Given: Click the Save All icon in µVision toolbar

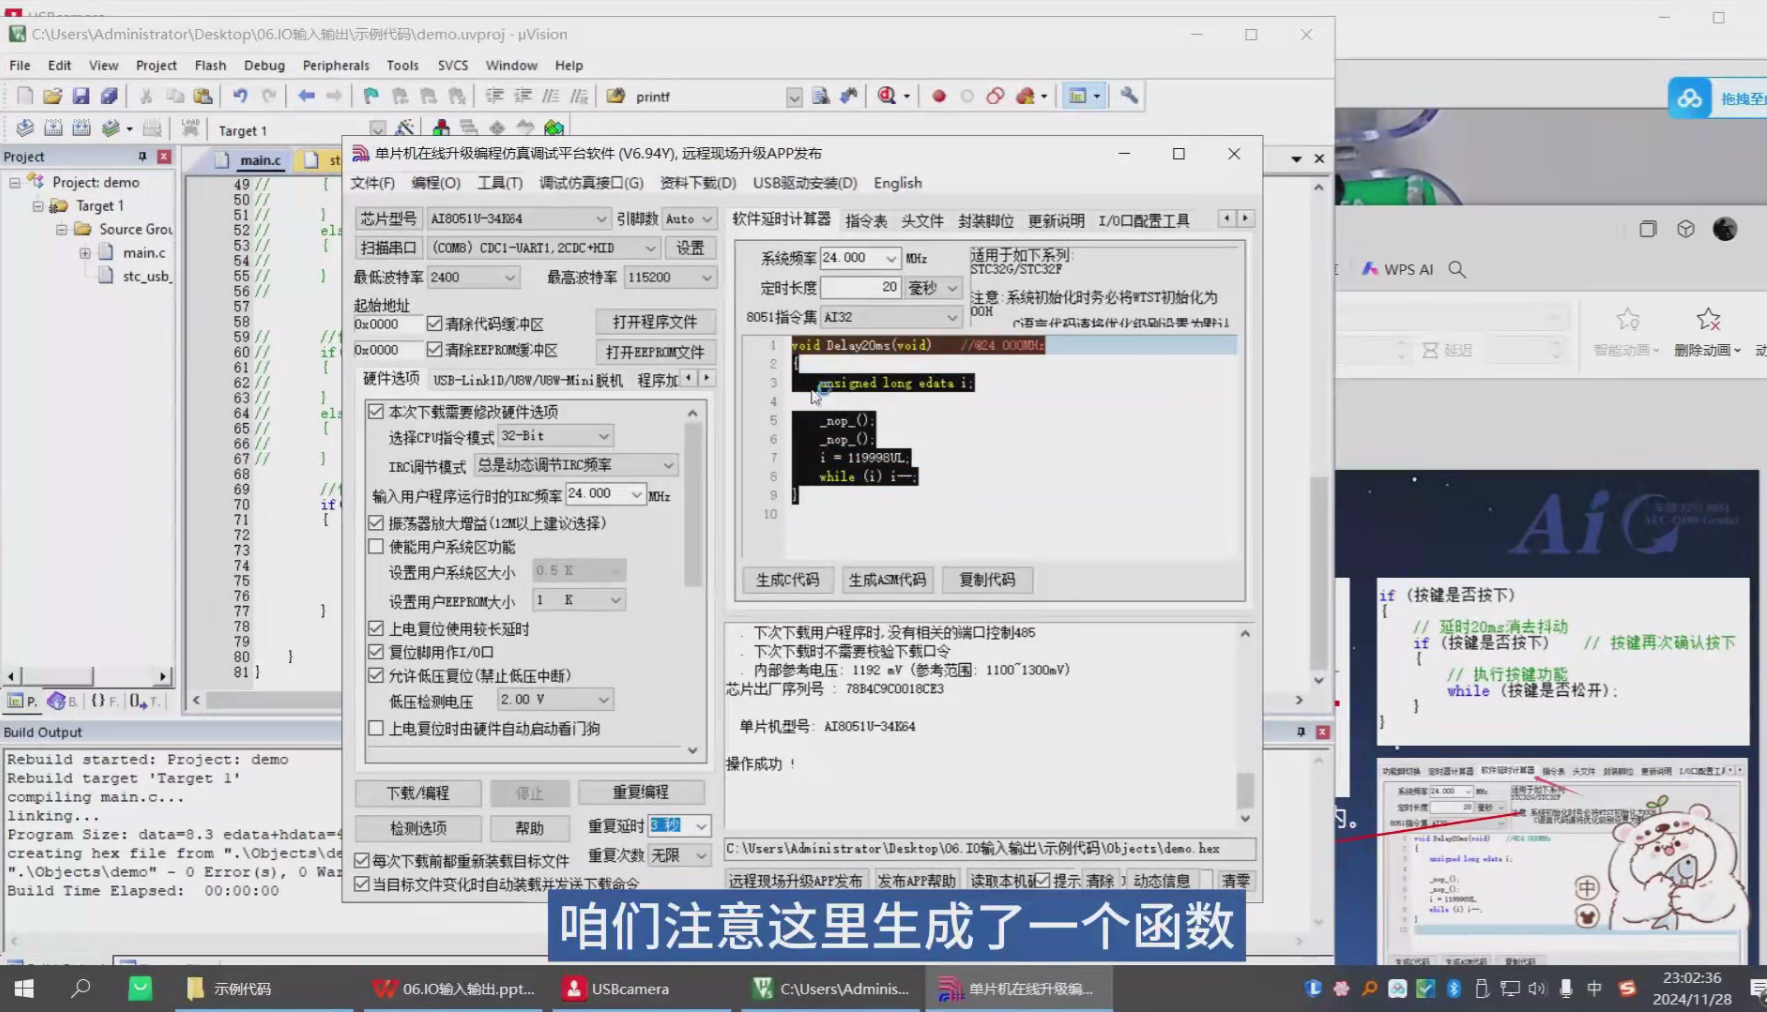Looking at the screenshot, I should [x=109, y=96].
